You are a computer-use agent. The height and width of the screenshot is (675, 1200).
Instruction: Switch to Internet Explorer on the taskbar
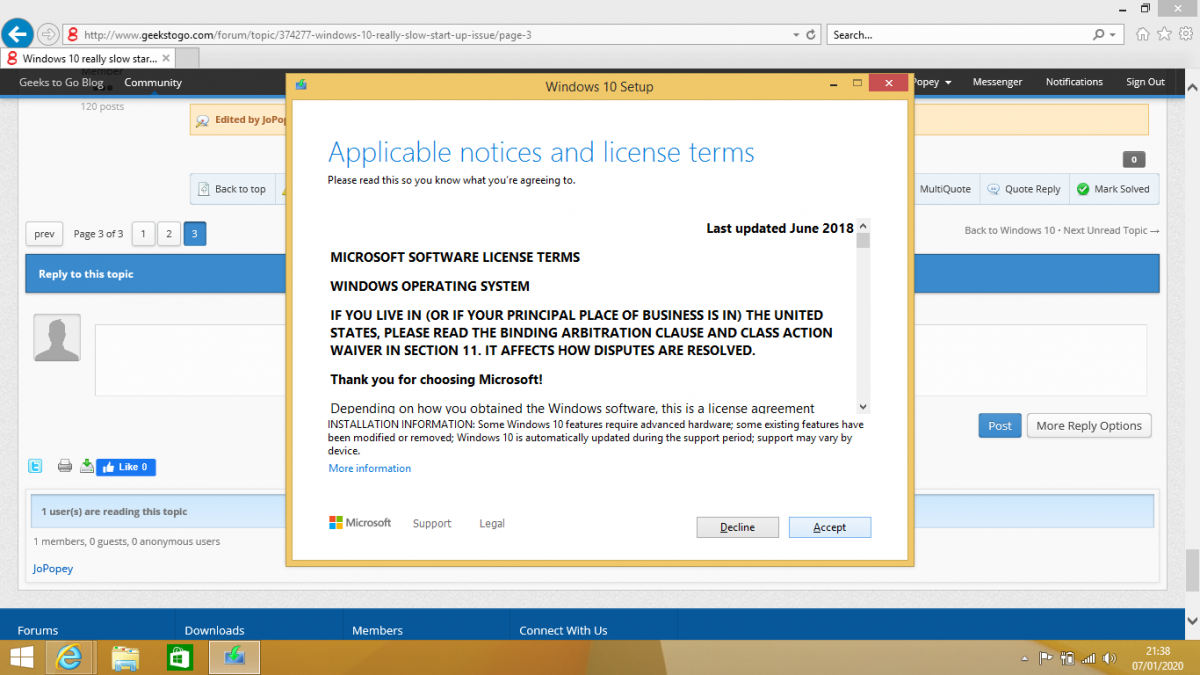[x=70, y=657]
